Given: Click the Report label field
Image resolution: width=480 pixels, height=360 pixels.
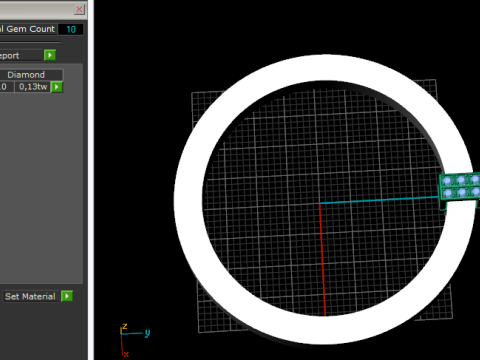Looking at the screenshot, I should 21,55.
